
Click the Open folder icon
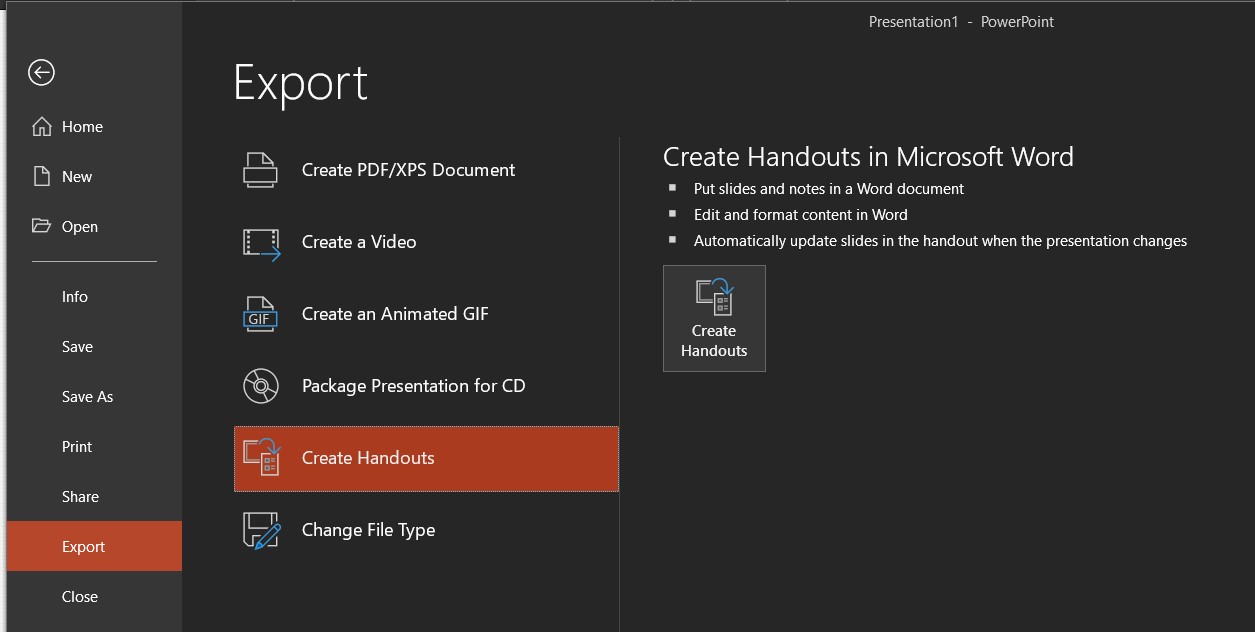42,226
